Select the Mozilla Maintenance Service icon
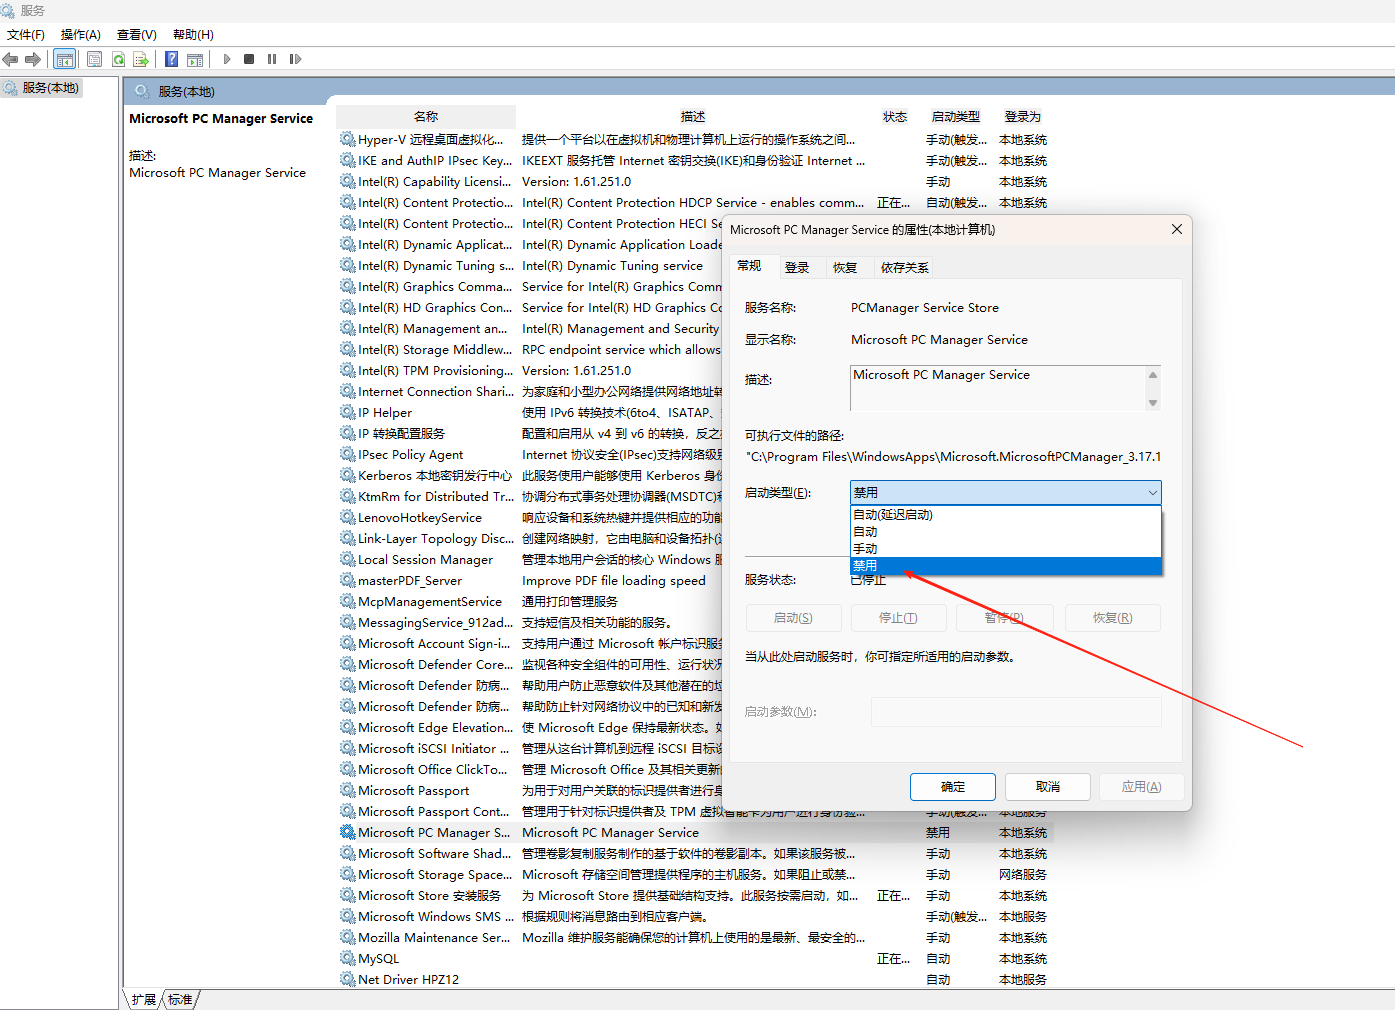Viewport: 1395px width, 1010px height. point(347,937)
